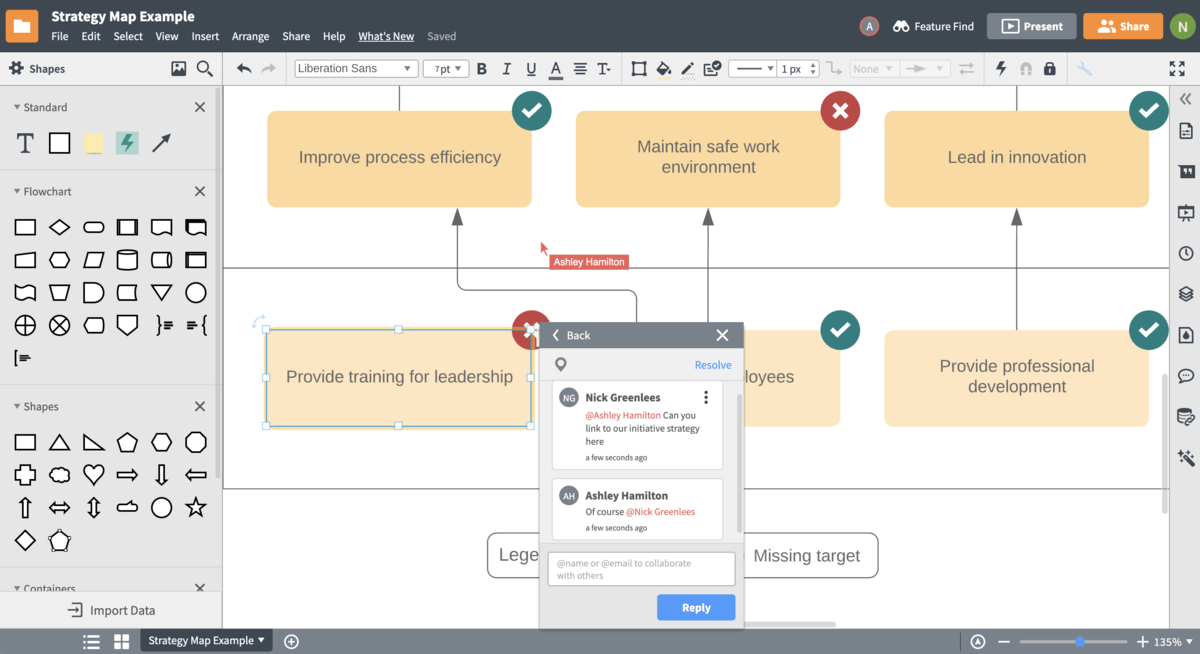
Task: Open the 7pt font size dropdown
Action: tap(445, 68)
